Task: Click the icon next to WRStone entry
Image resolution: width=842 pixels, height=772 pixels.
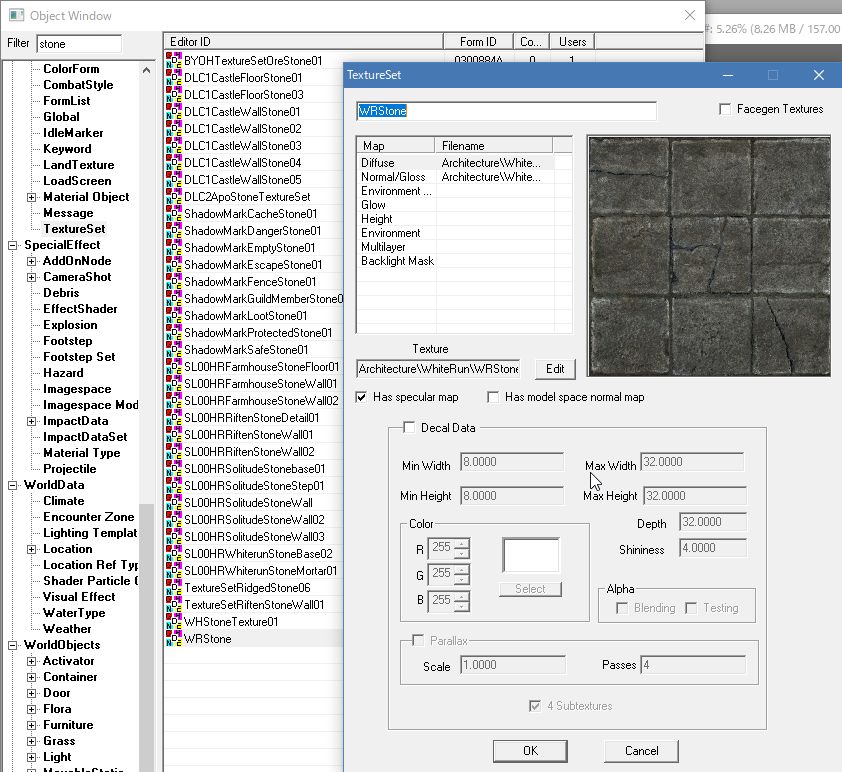Action: [x=173, y=639]
